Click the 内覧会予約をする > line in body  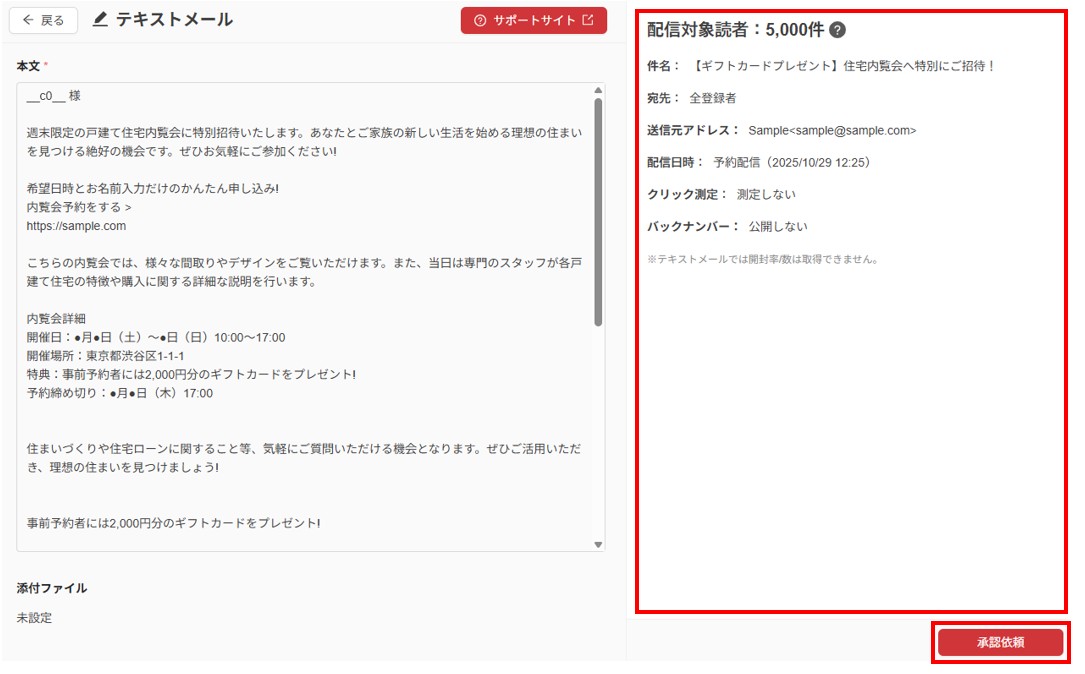[79, 208]
